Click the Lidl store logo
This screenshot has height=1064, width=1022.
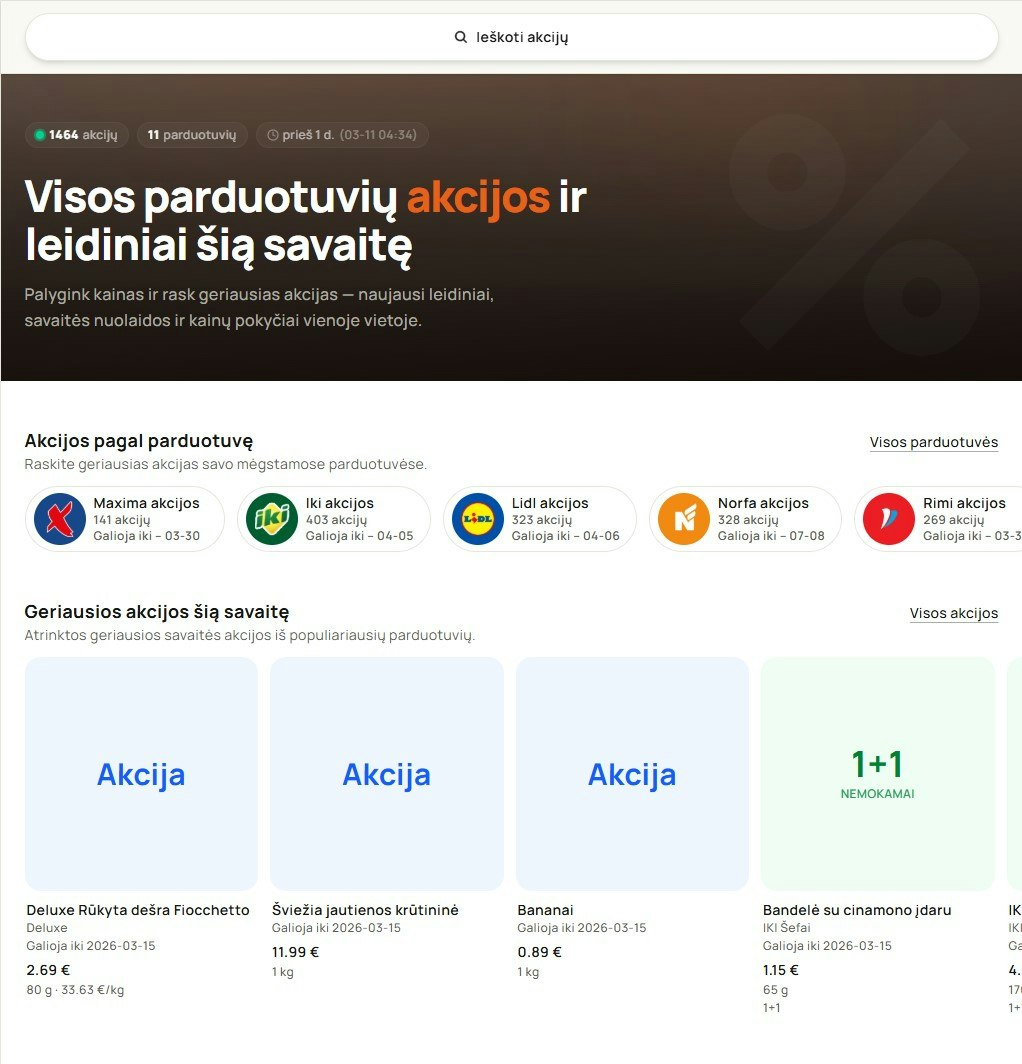[477, 519]
